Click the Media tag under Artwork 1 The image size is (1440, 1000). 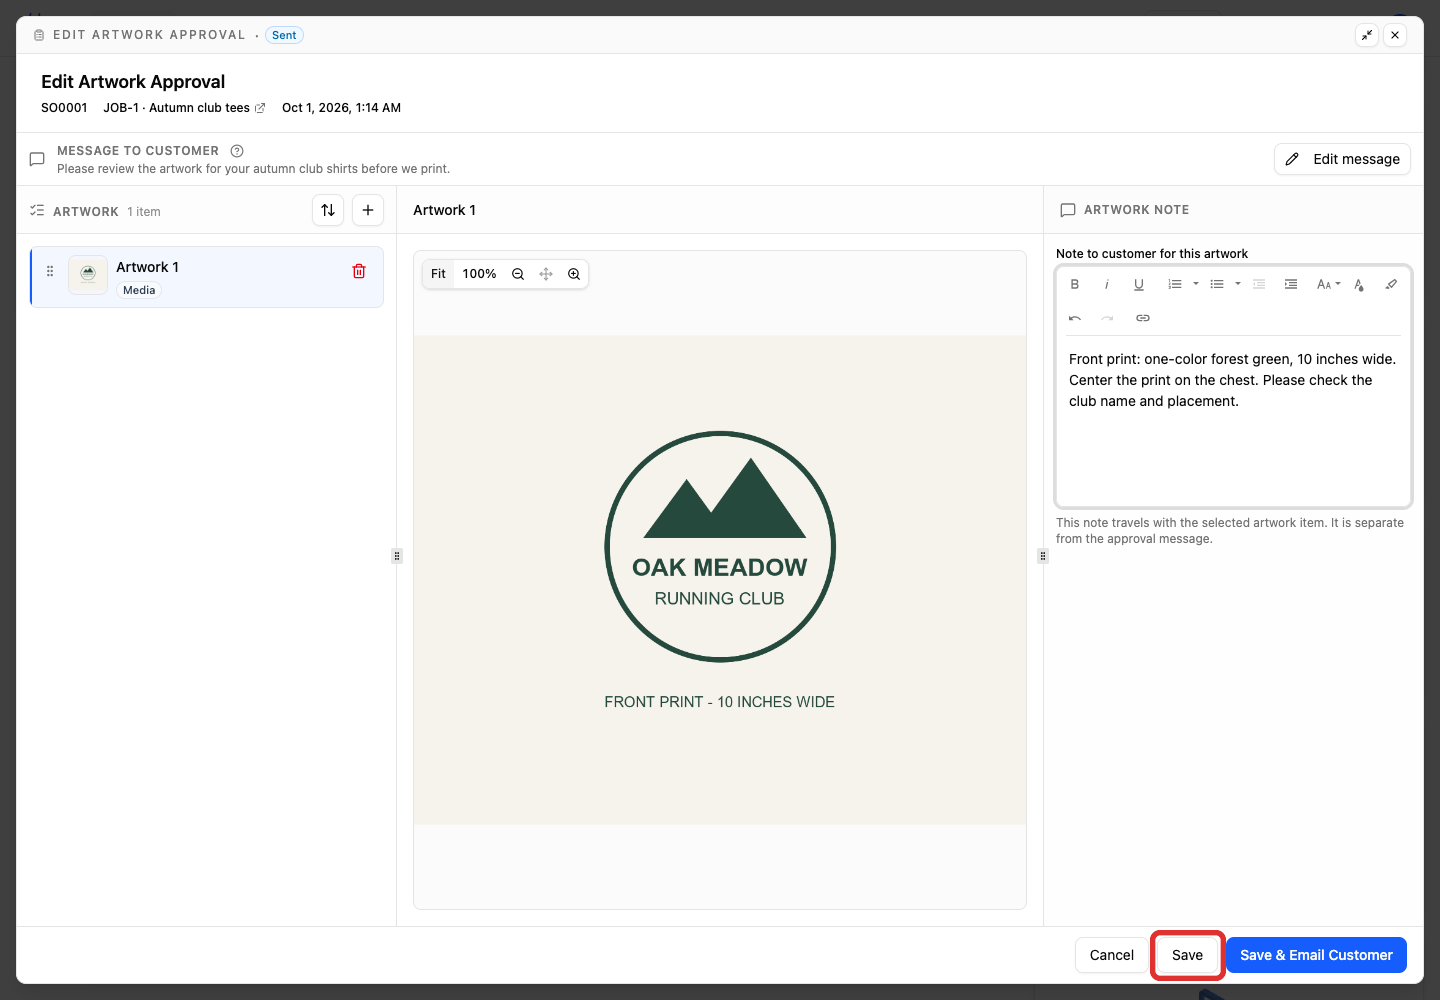click(139, 290)
